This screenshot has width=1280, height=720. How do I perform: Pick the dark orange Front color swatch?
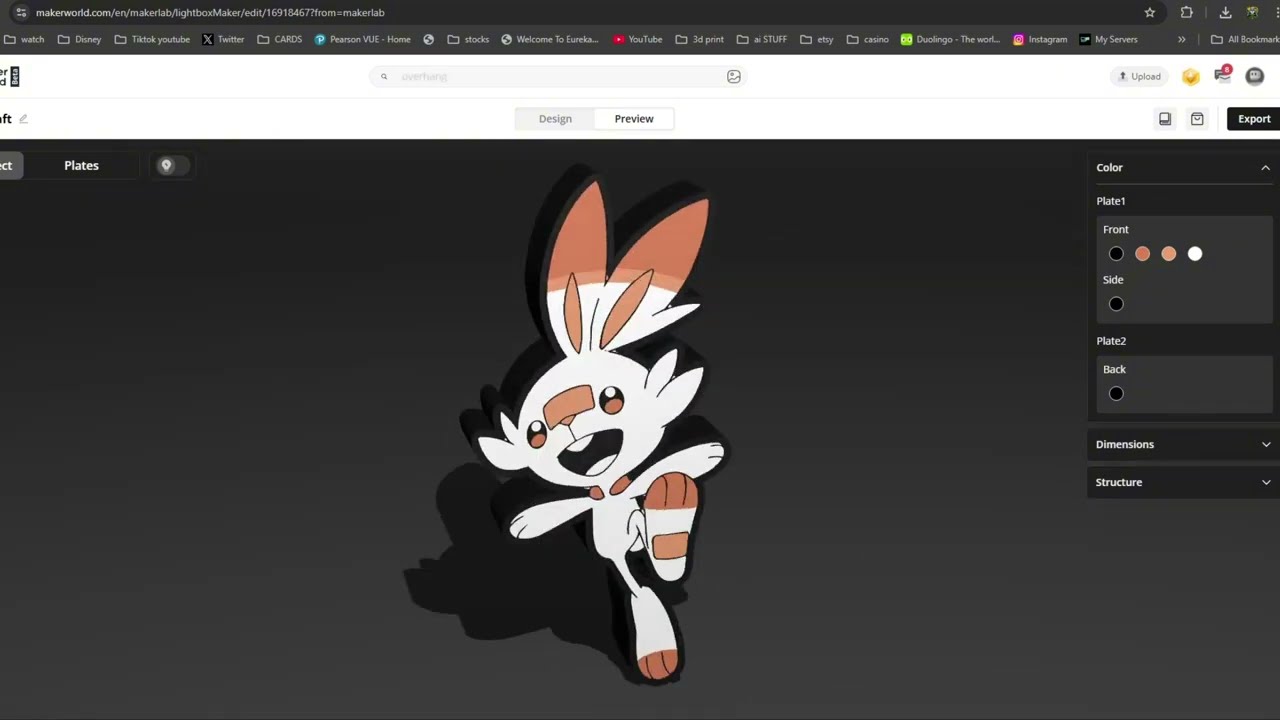(x=1142, y=254)
